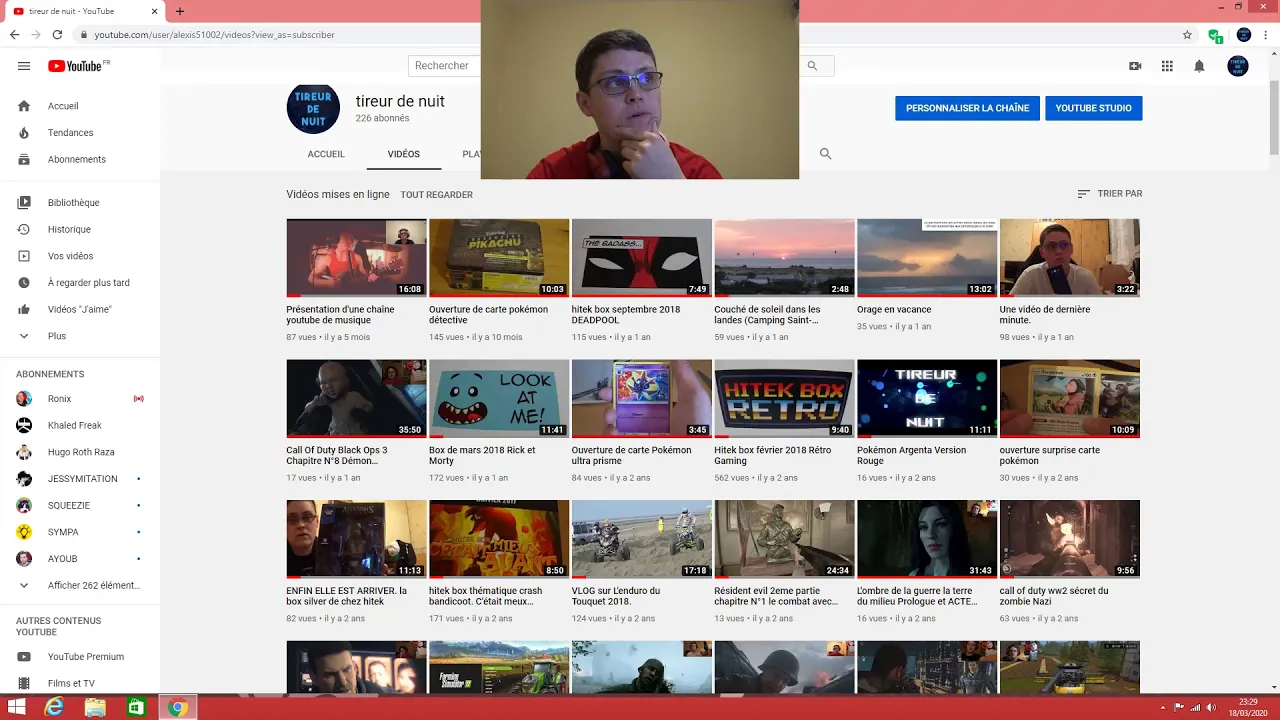Open Tendances flame icon
The height and width of the screenshot is (720, 1280).
[x=24, y=133]
